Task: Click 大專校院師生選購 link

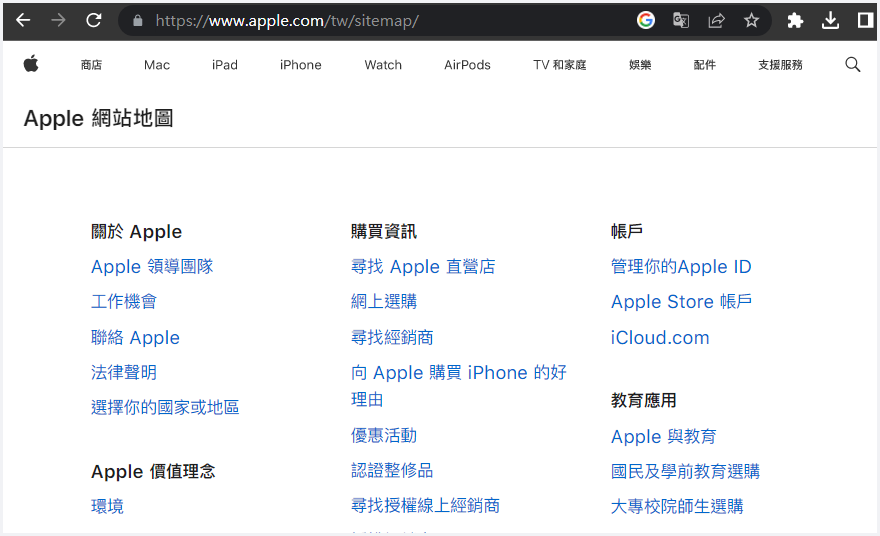Action: click(677, 506)
